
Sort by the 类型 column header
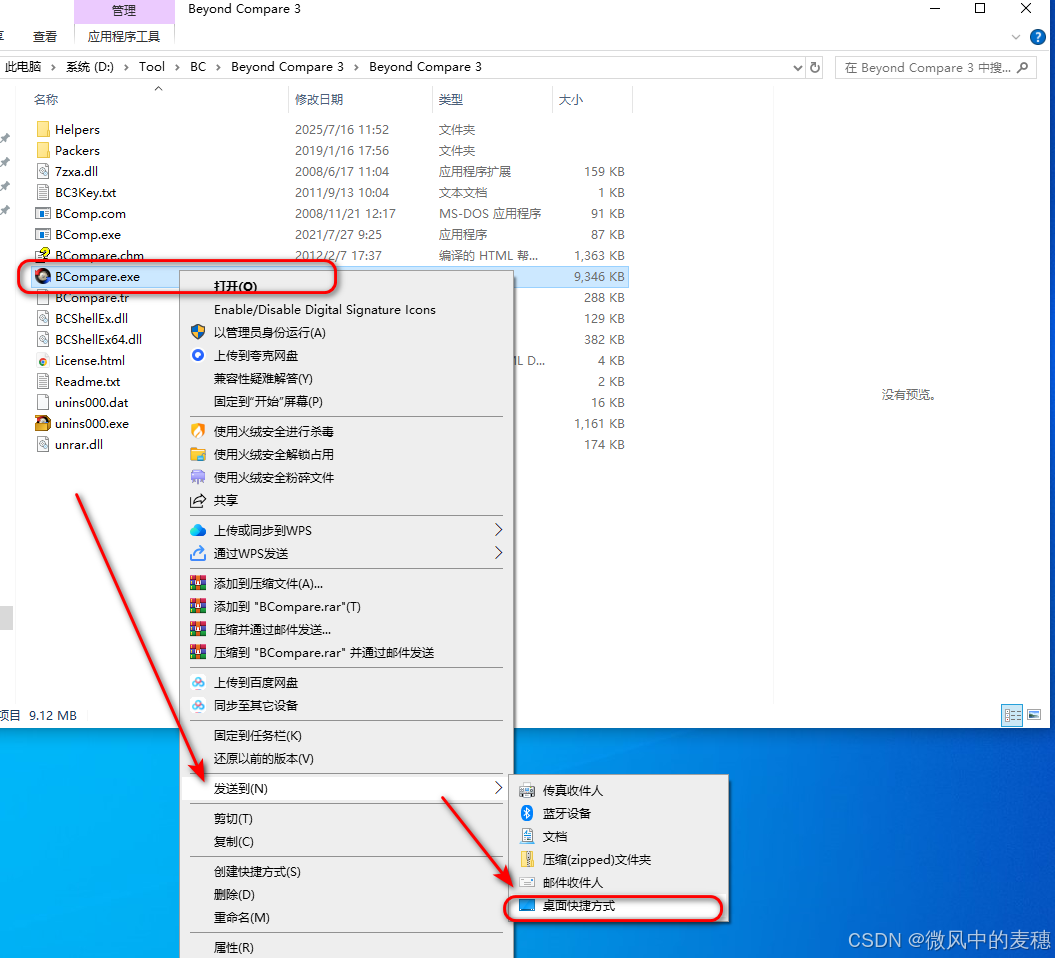pyautogui.click(x=492, y=100)
